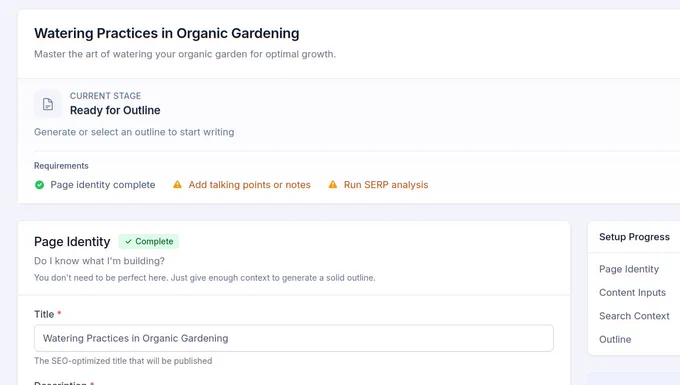Click the Page Identity section heading

point(72,241)
